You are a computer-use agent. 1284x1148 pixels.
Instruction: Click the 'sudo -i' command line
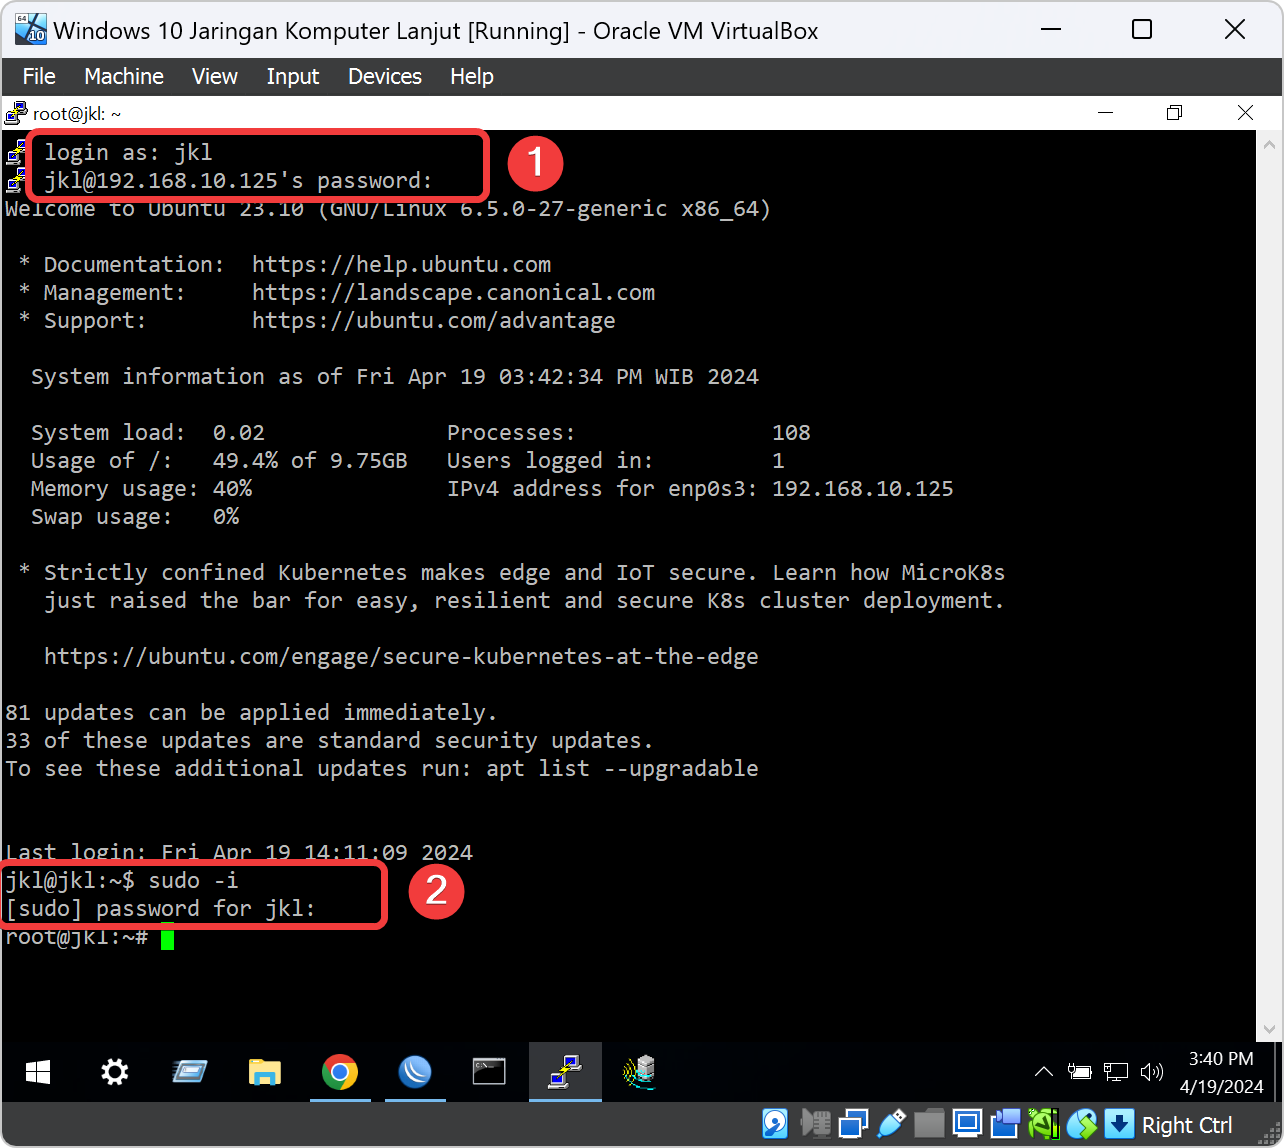point(122,881)
